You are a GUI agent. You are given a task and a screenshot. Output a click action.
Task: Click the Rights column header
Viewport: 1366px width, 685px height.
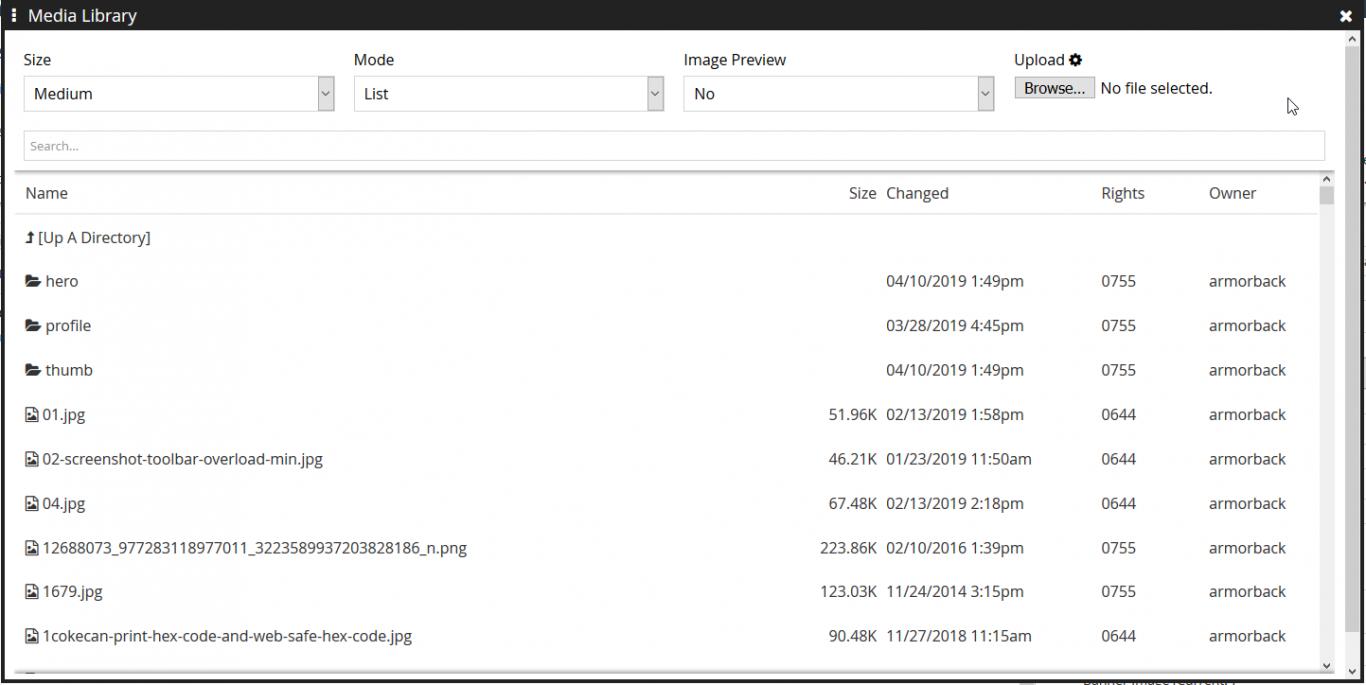[1121, 193]
